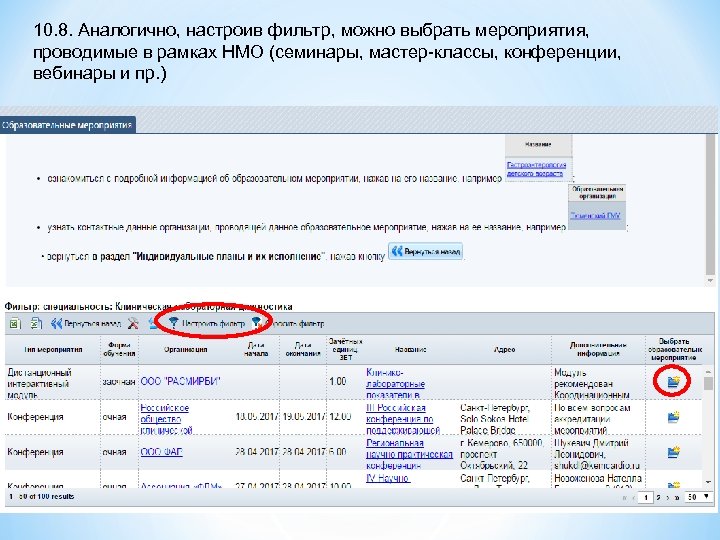
Task: Sort by Организация column header
Action: pyautogui.click(x=186, y=349)
